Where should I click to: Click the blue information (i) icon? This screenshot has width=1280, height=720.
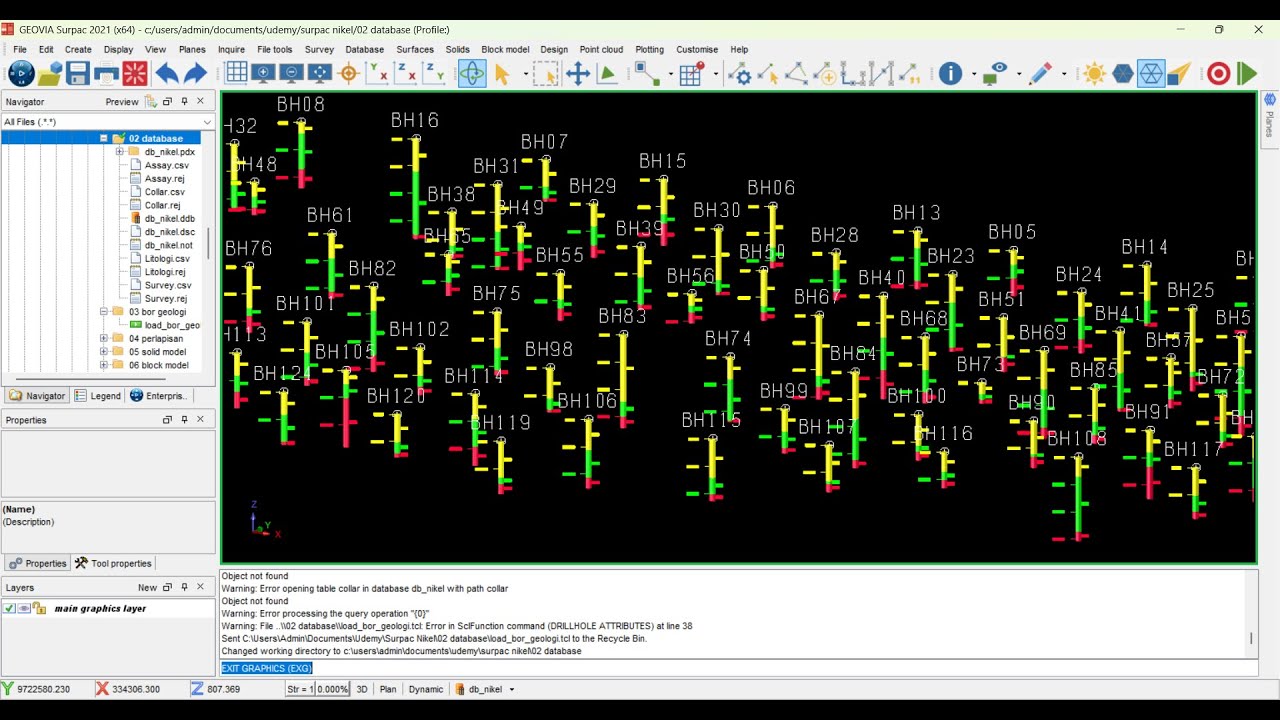950,73
